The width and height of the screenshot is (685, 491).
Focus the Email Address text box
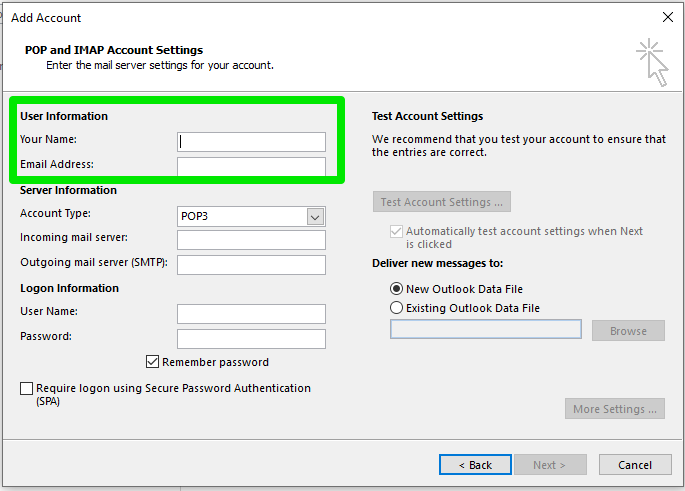click(x=251, y=167)
